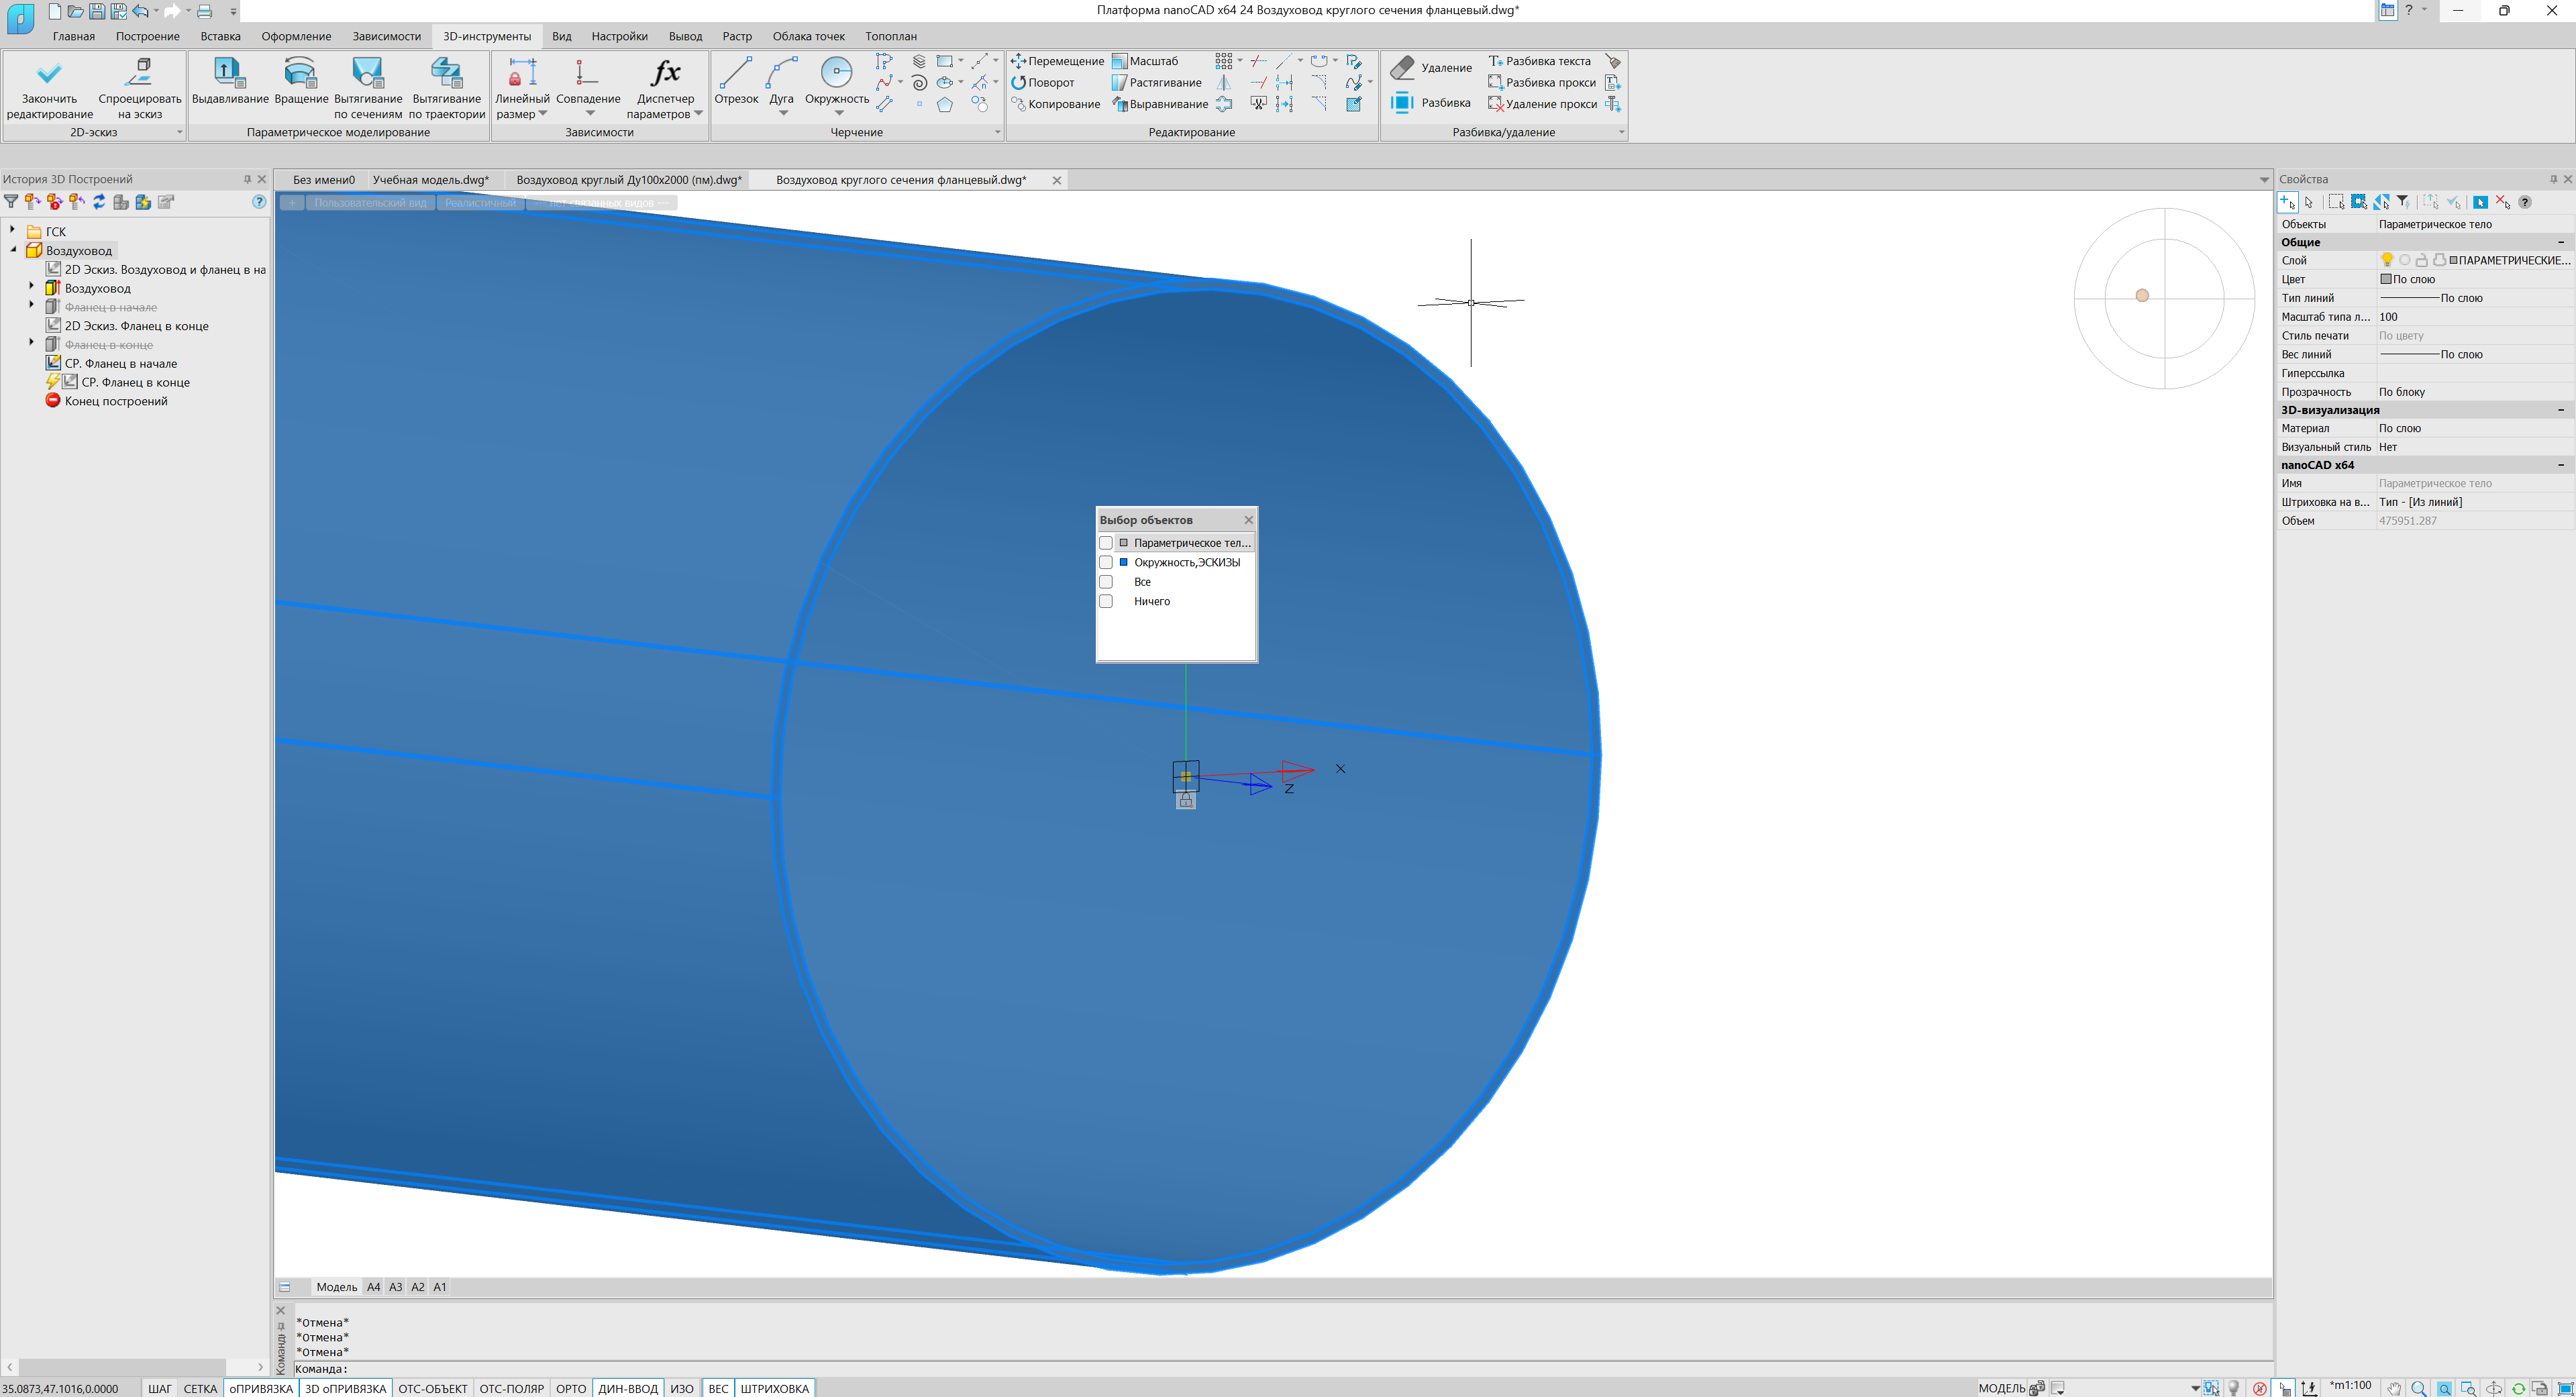Collapse the Общие properties section
2576x1397 pixels.
coord(2560,242)
